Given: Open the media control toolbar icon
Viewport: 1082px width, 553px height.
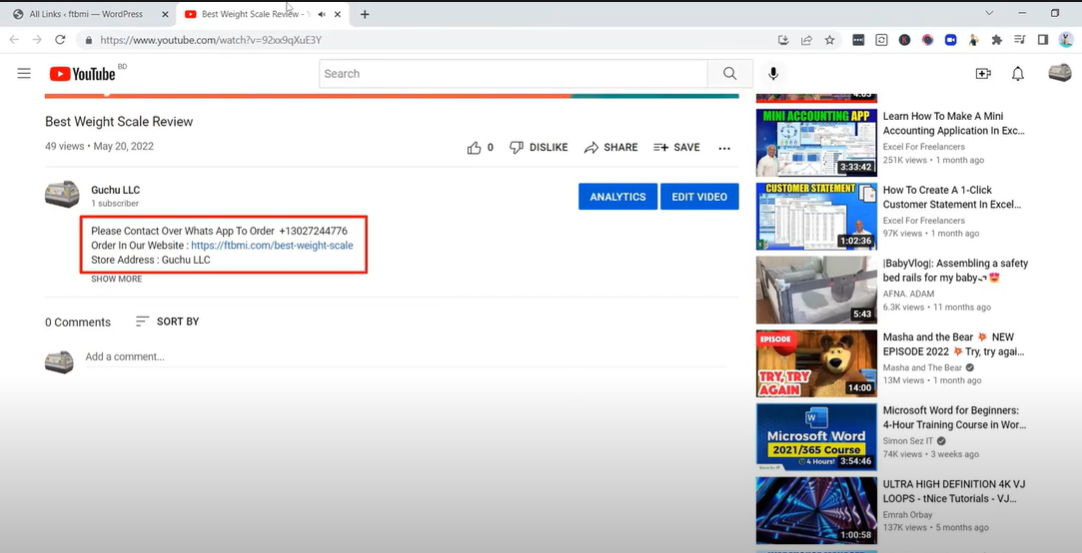Looking at the screenshot, I should tap(1020, 40).
